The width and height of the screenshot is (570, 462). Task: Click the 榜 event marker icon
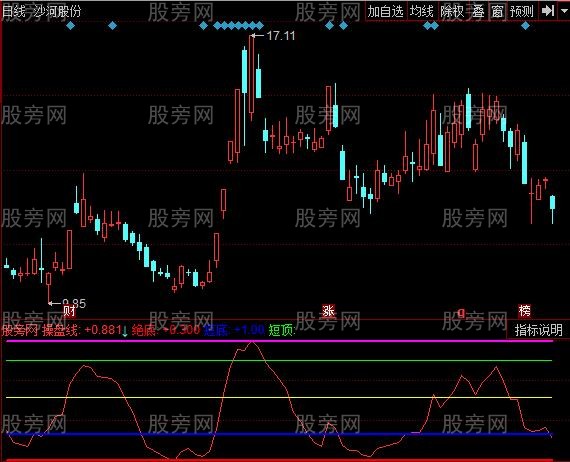click(525, 311)
